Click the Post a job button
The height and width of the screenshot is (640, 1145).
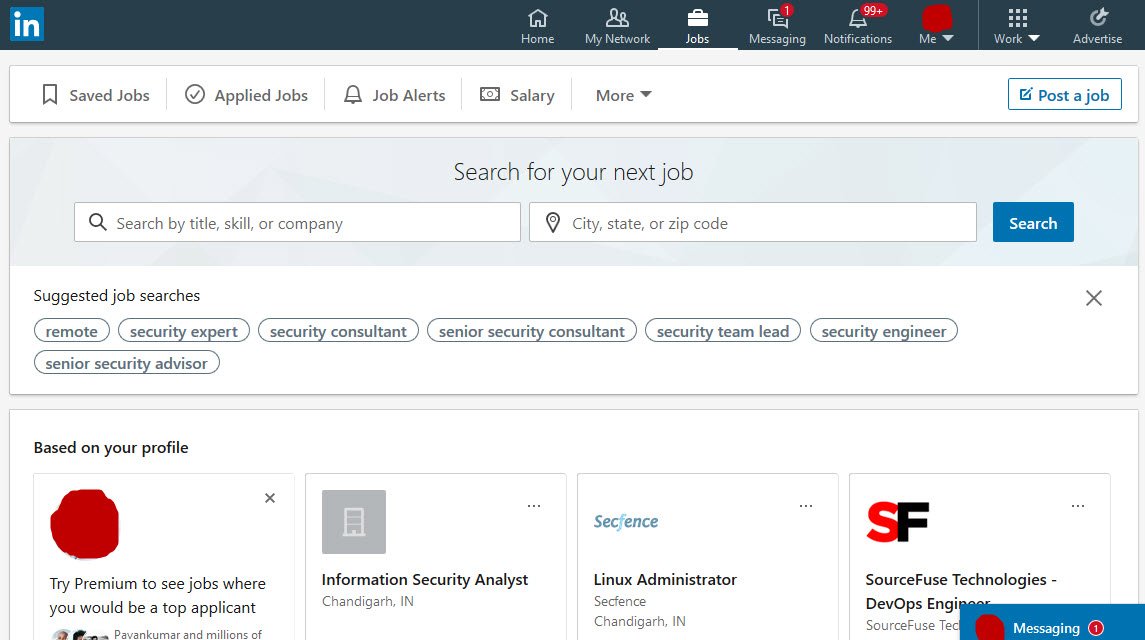pos(1065,94)
